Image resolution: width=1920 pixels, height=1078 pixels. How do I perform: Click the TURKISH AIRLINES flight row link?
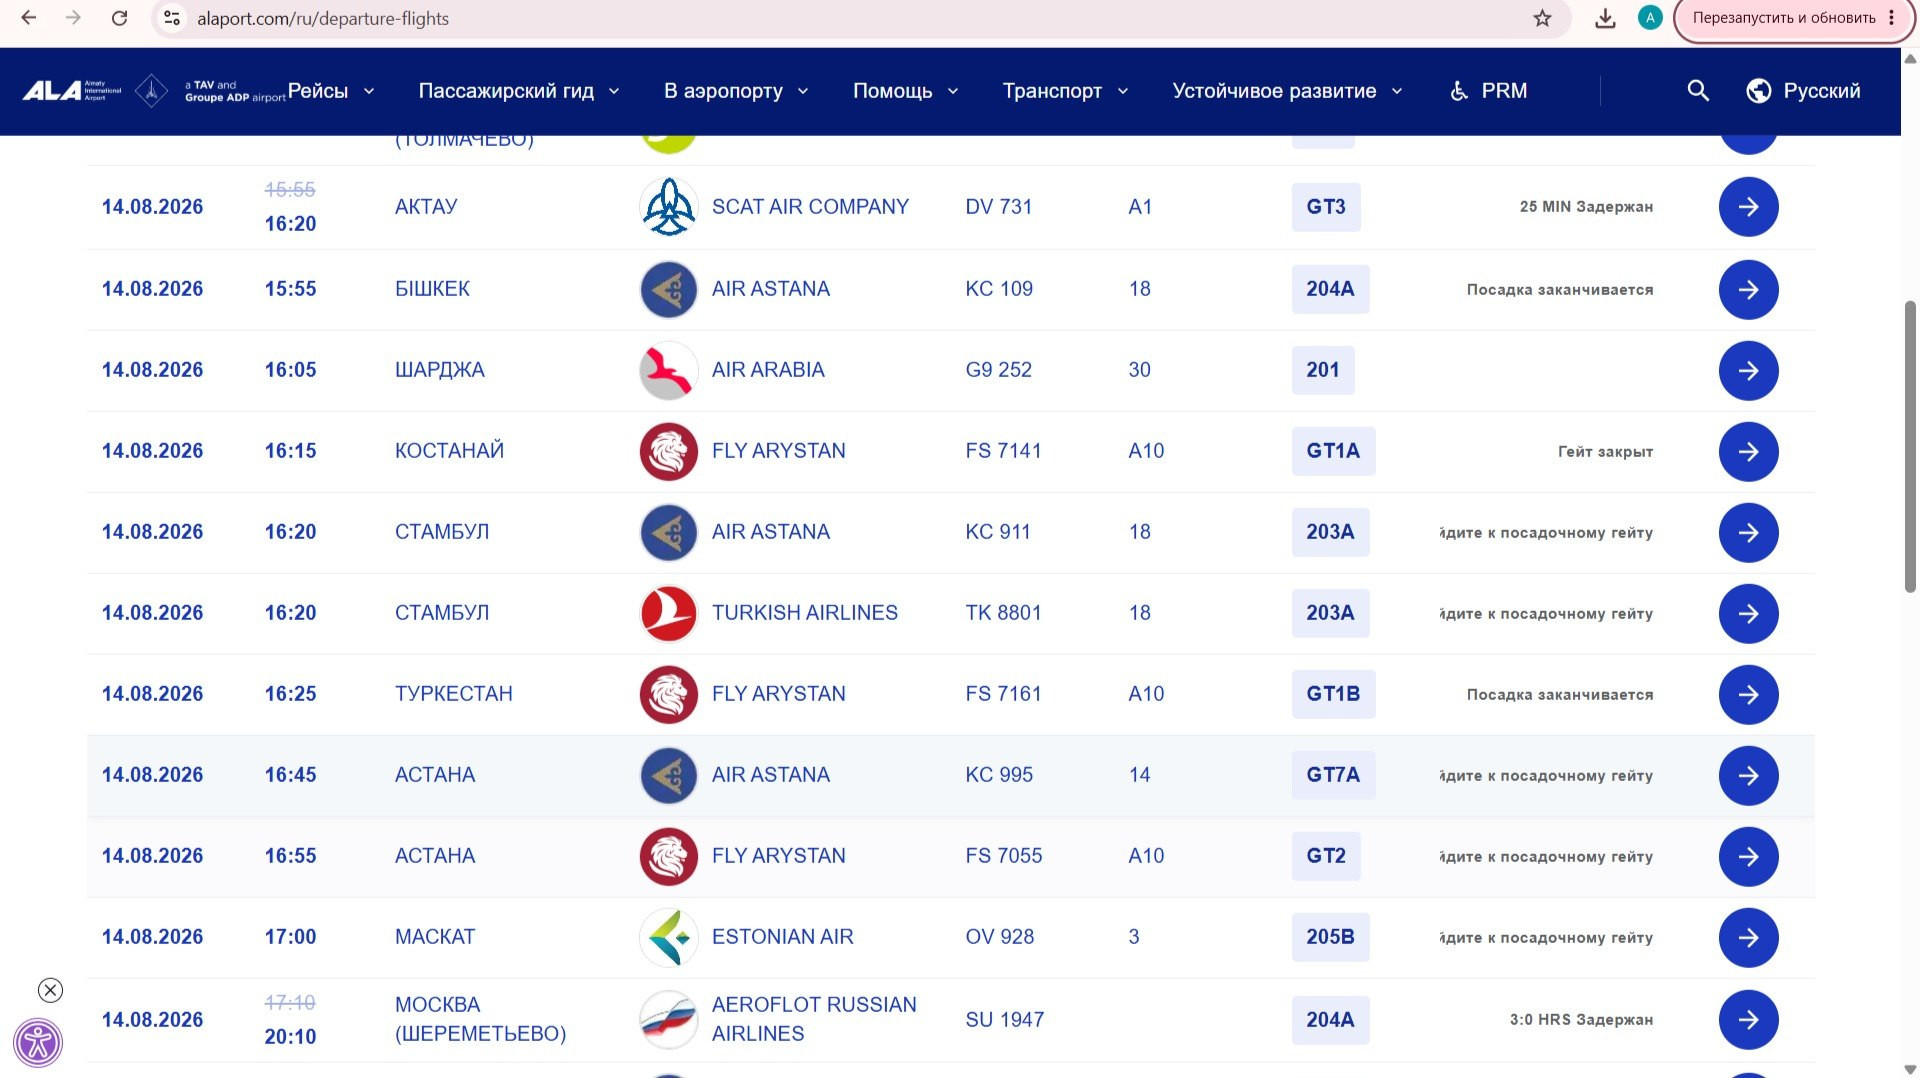point(950,614)
